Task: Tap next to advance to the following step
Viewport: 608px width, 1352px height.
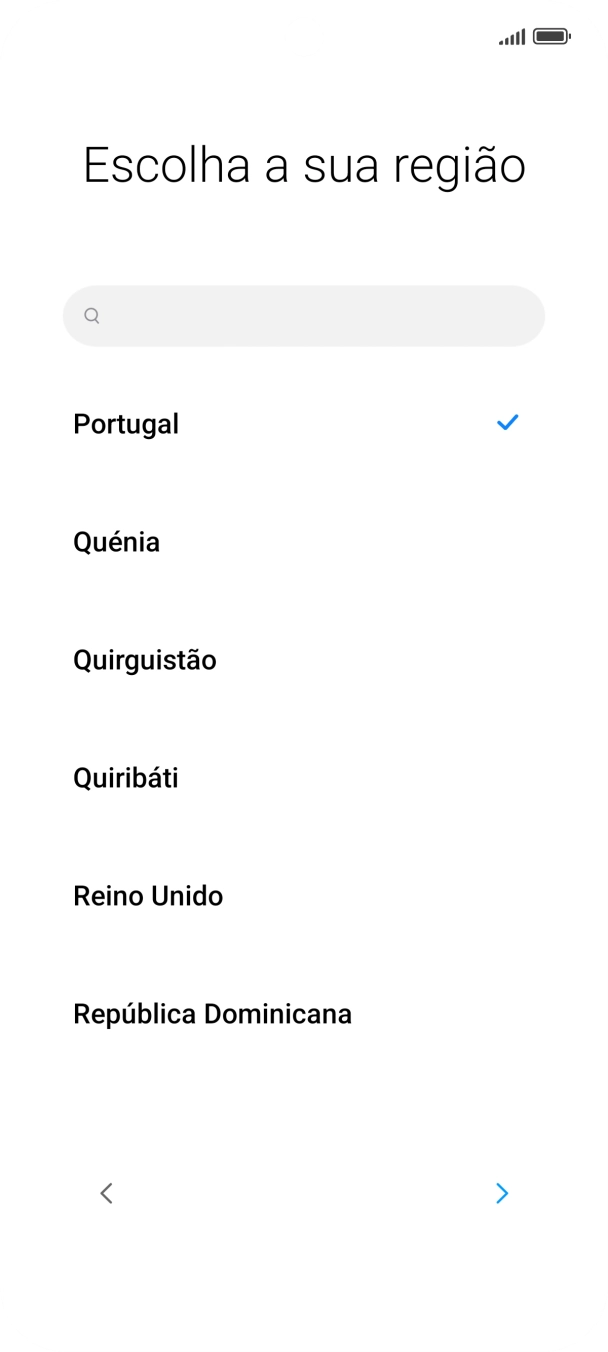Action: point(502,1193)
